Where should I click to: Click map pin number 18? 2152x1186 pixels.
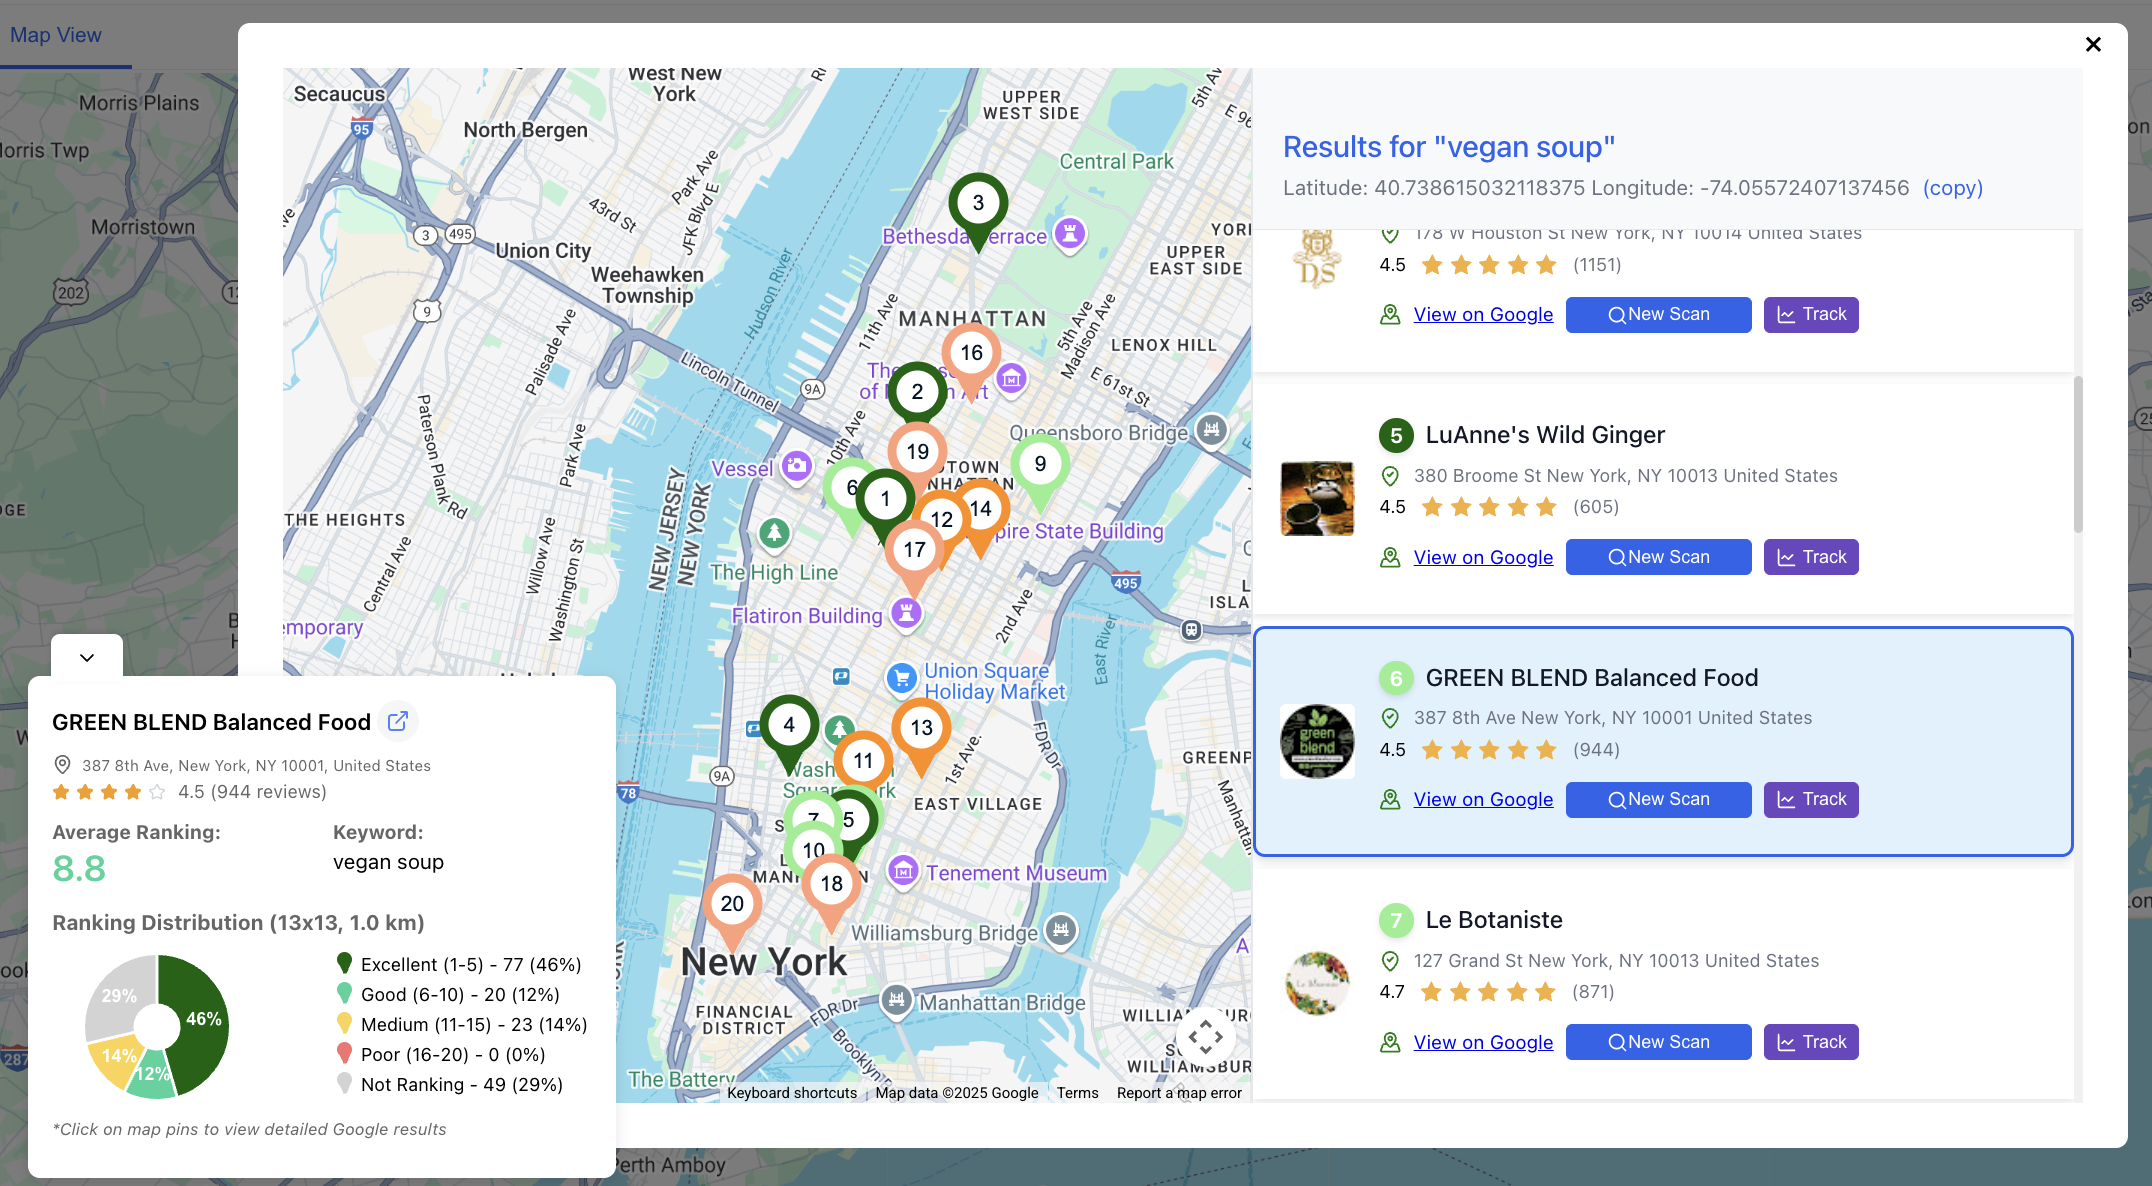831,884
